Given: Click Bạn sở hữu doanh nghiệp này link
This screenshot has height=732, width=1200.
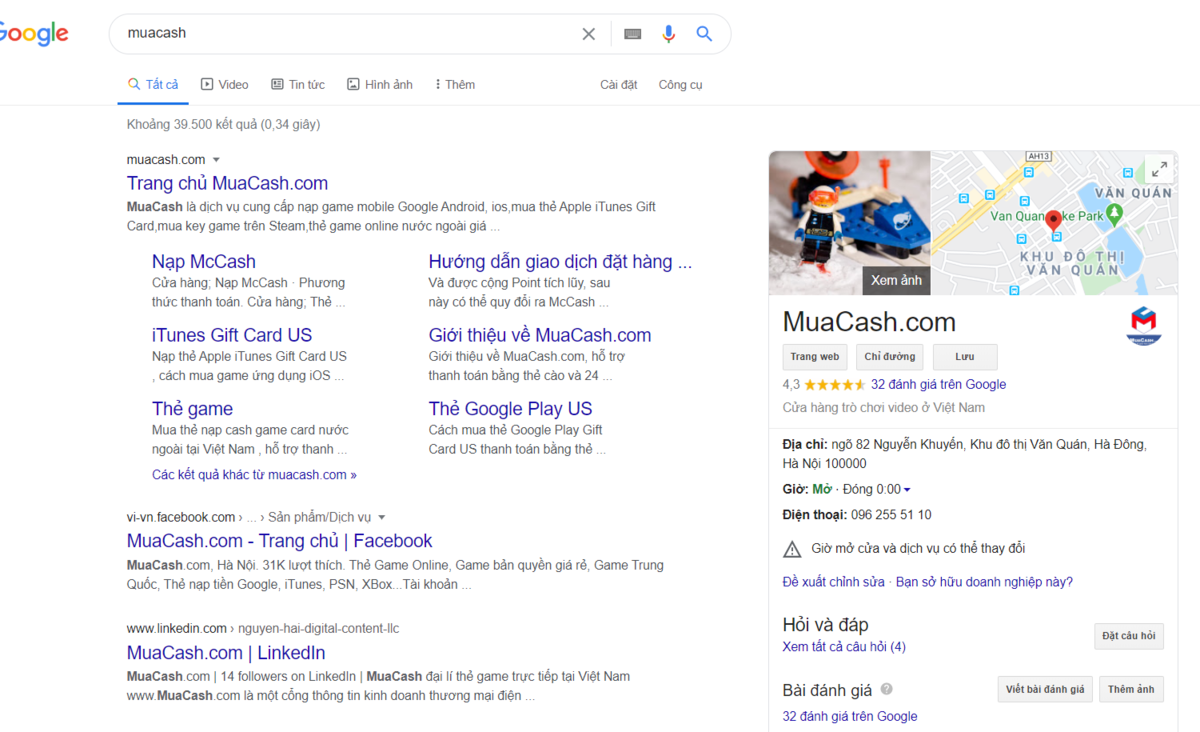Looking at the screenshot, I should [984, 582].
